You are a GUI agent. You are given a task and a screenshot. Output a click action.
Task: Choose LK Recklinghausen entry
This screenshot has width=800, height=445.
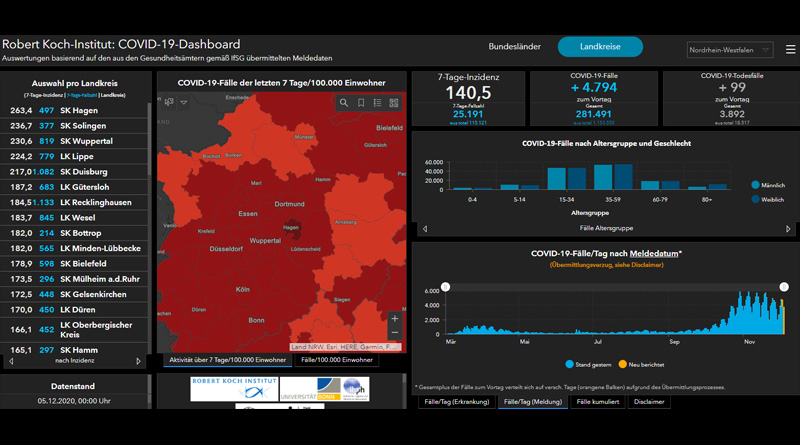coord(74,203)
